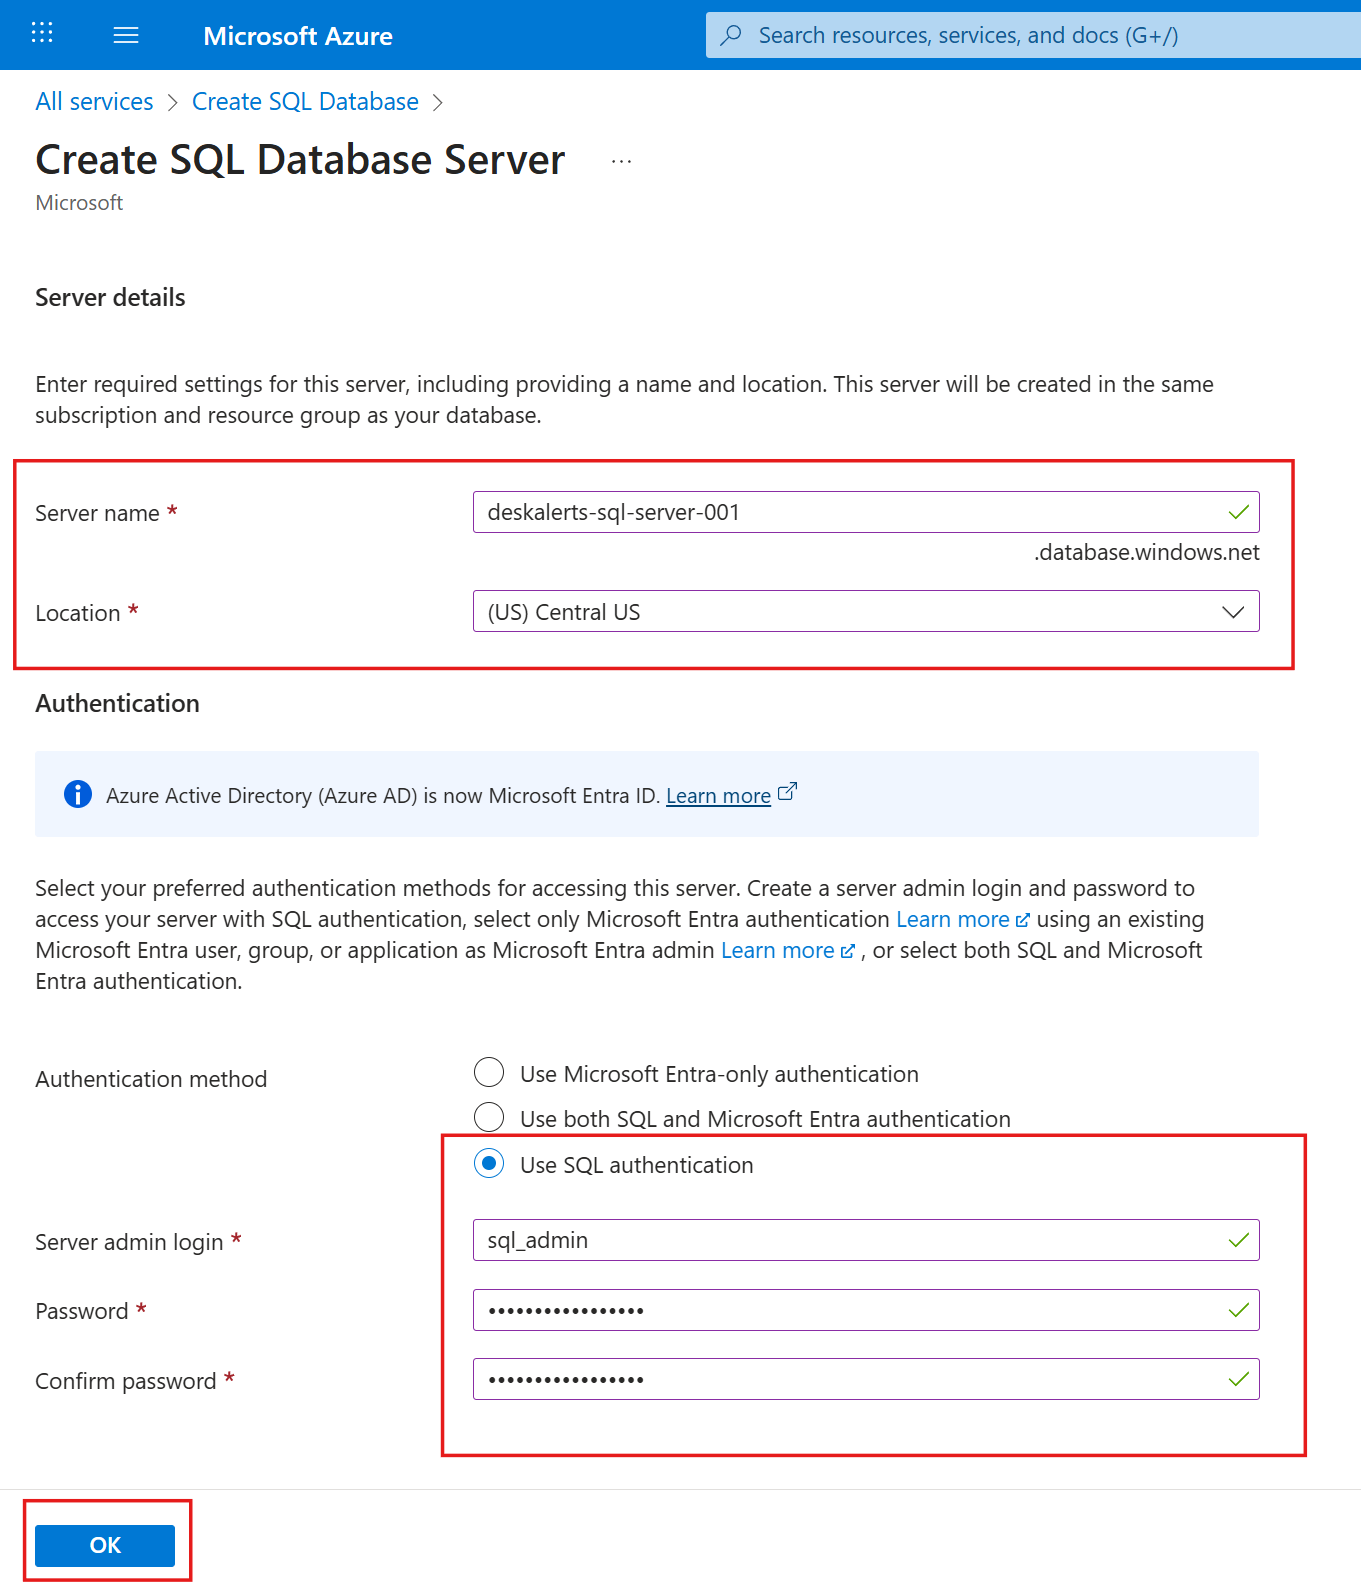Focus the Confirm password field

click(x=866, y=1379)
